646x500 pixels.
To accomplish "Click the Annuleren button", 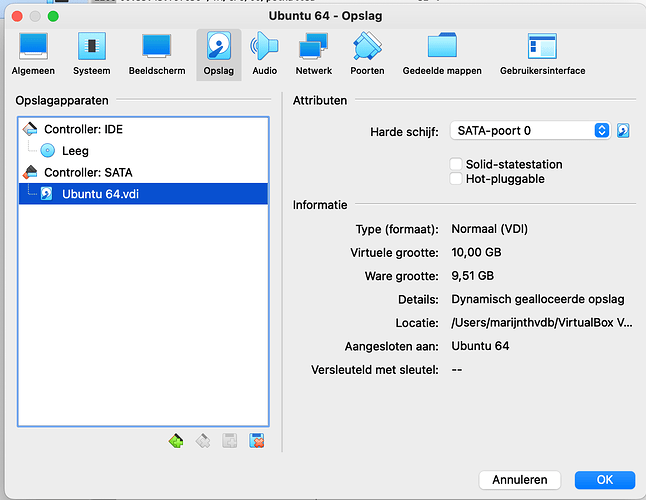I will point(519,480).
